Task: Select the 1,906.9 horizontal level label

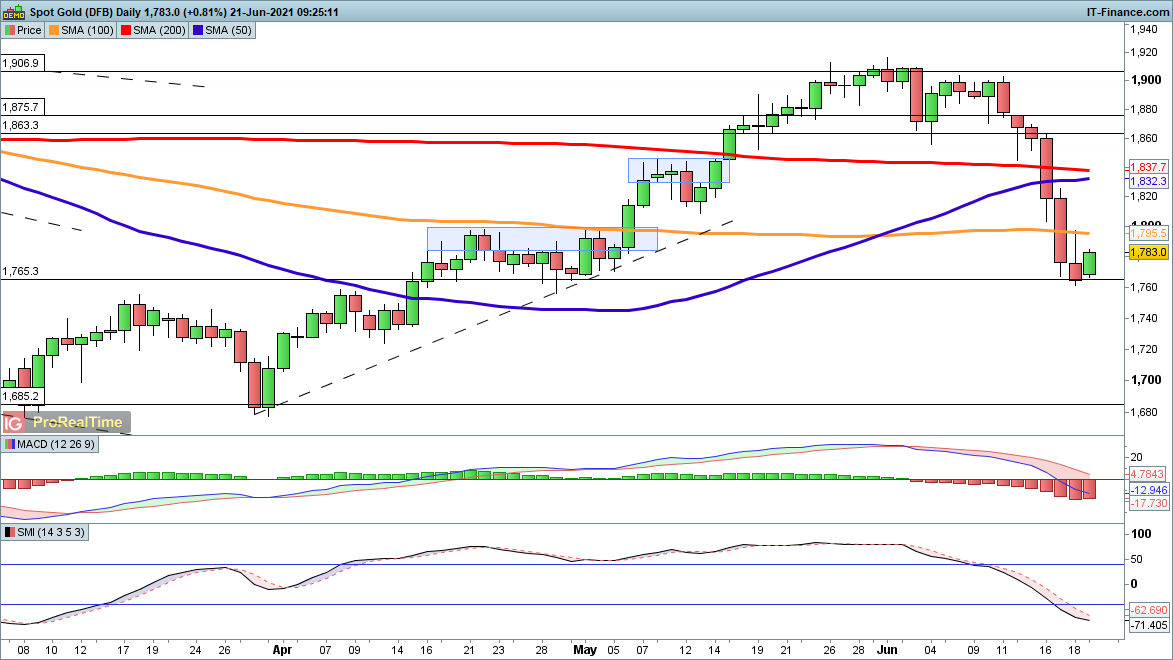Action: 21,63
